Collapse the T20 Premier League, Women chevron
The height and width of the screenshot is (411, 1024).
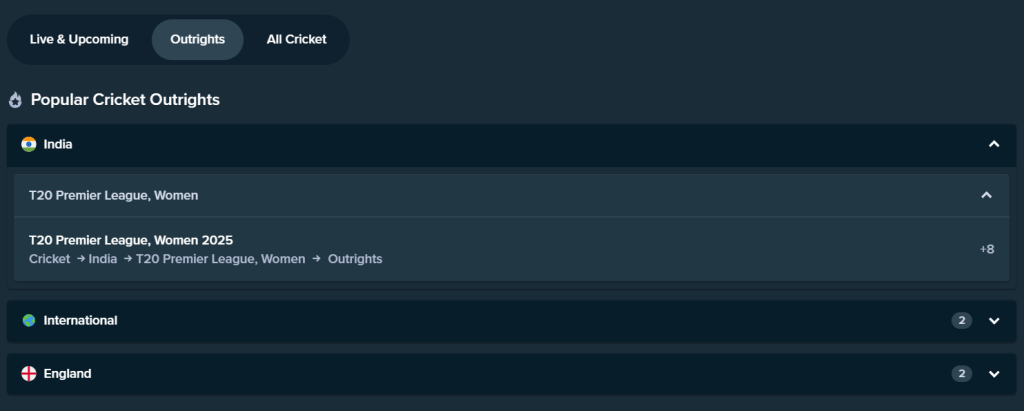(x=986, y=195)
